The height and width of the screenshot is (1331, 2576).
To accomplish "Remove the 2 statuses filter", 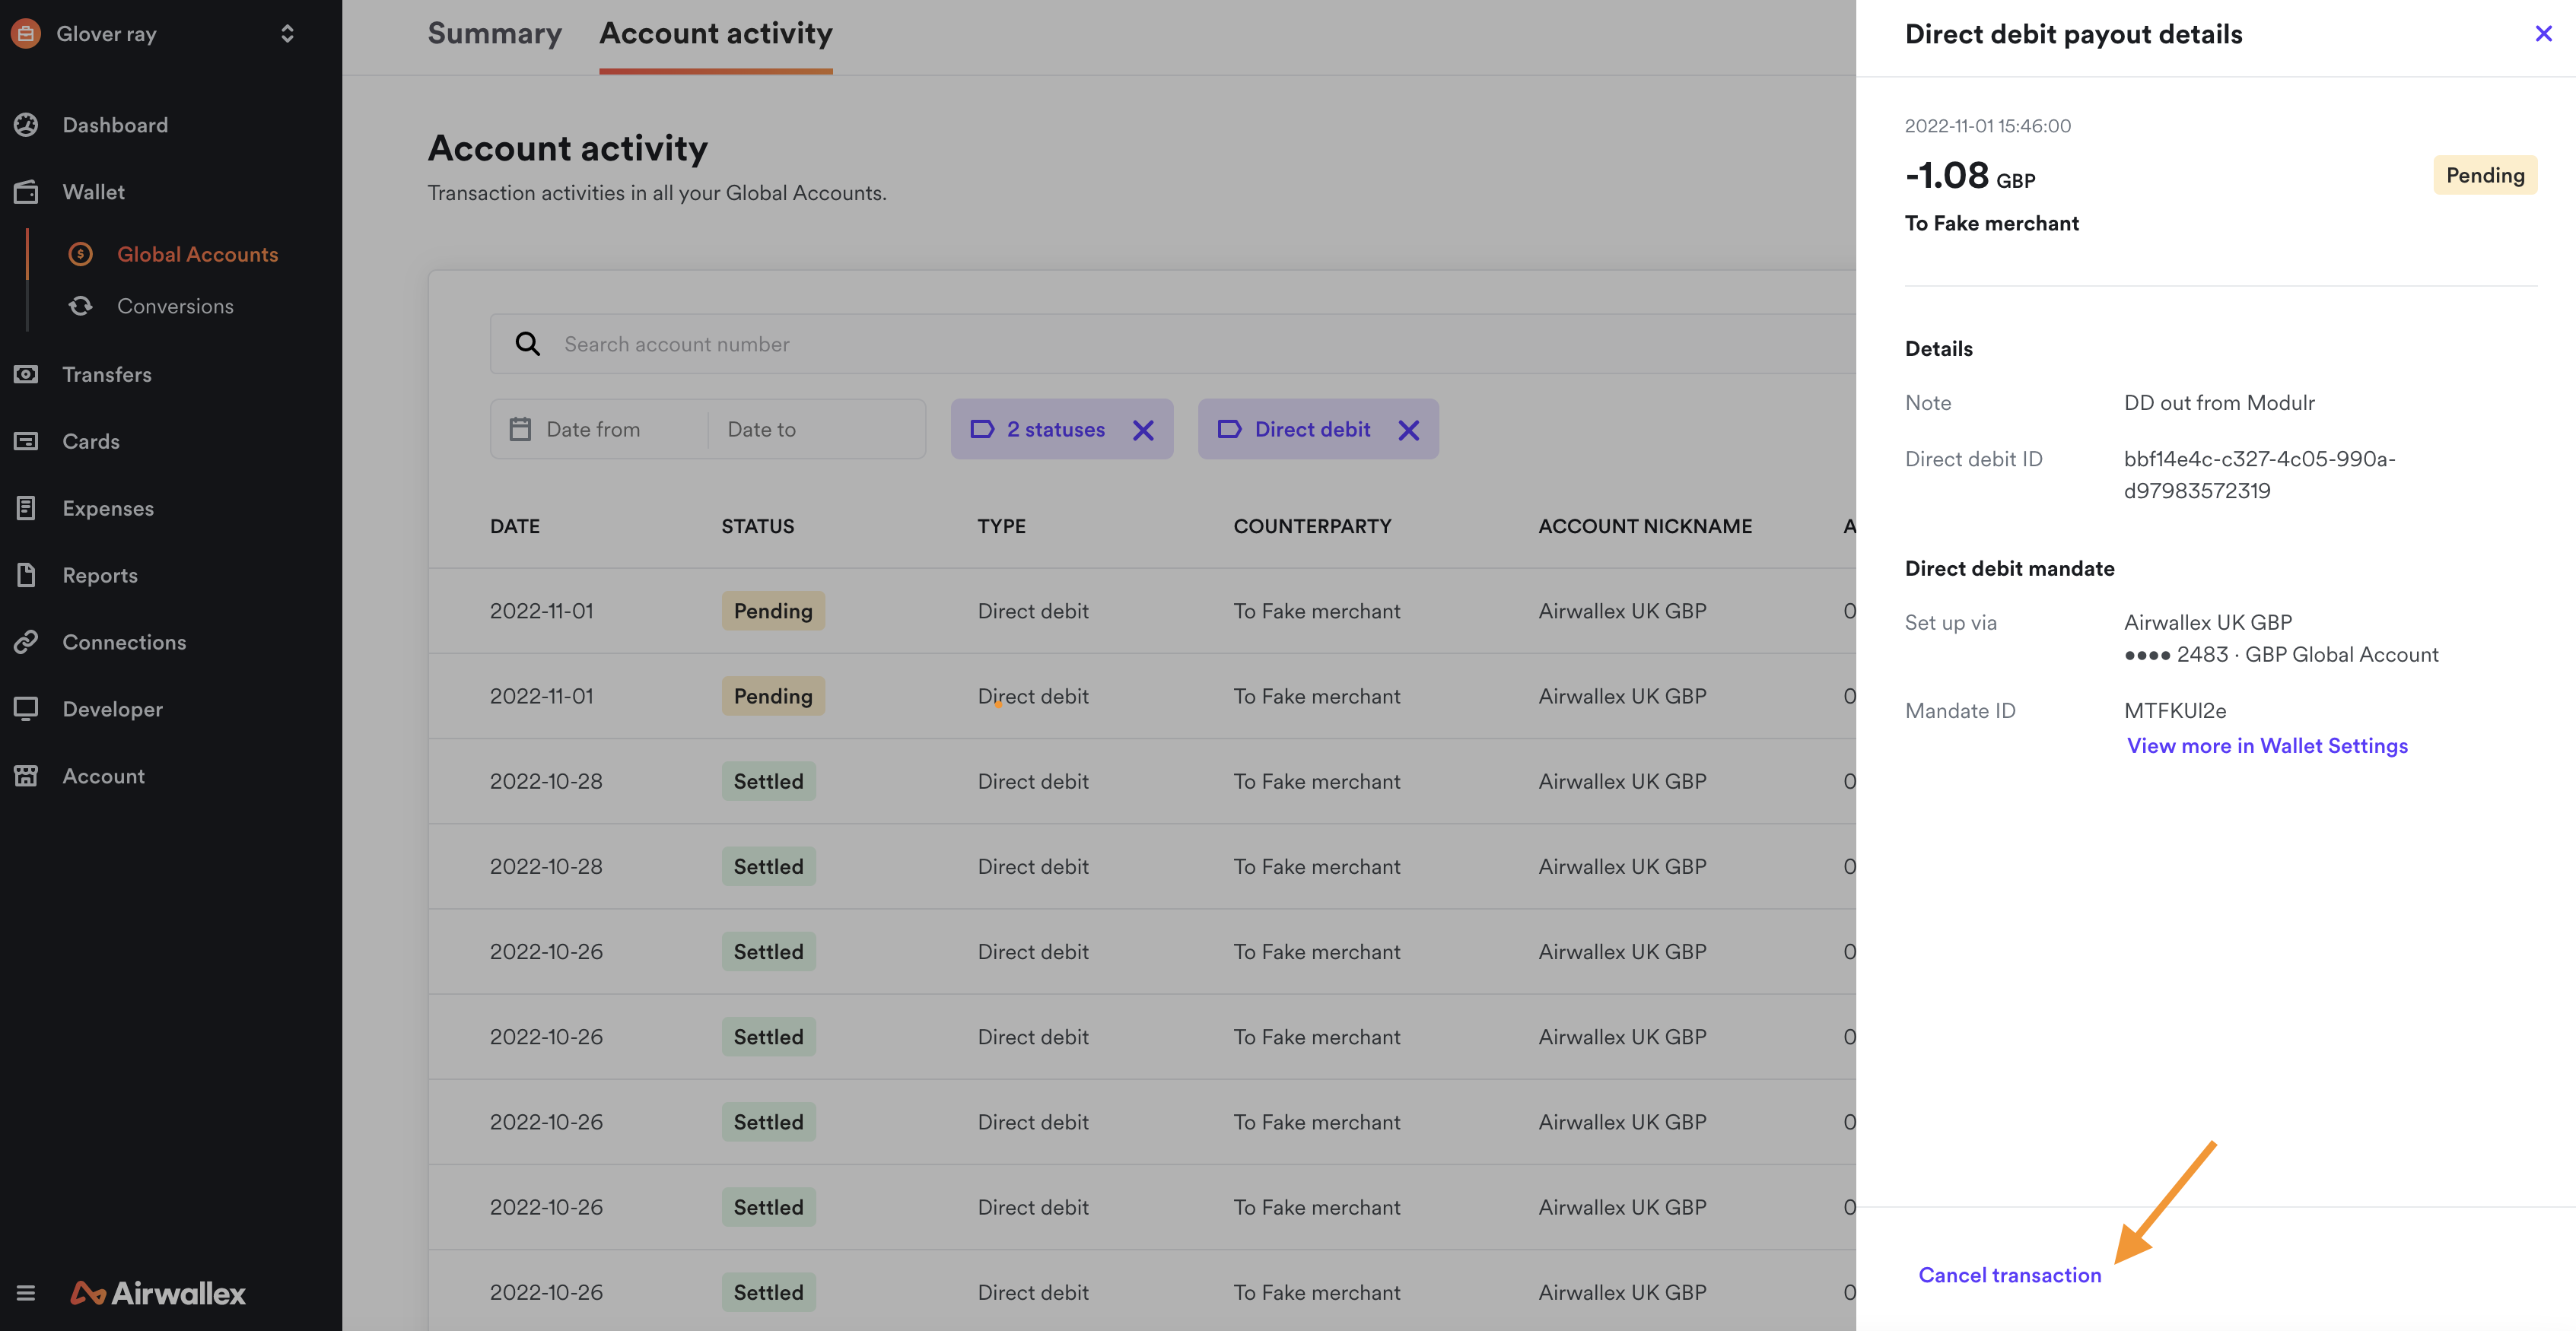I will tap(1143, 430).
